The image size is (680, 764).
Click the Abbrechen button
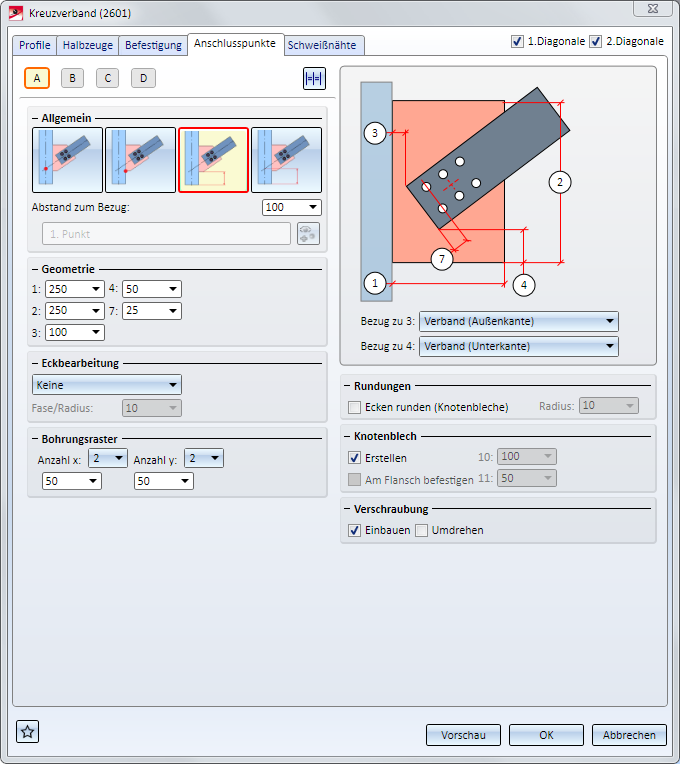pyautogui.click(x=629, y=735)
